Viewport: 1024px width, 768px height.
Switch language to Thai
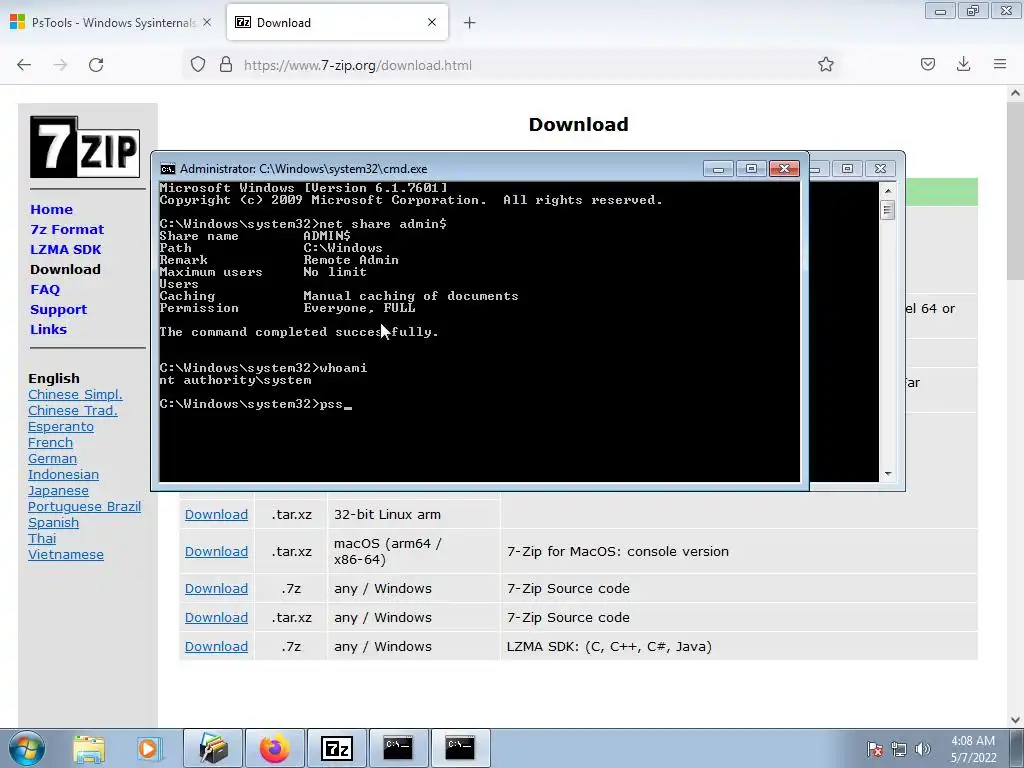tap(42, 539)
